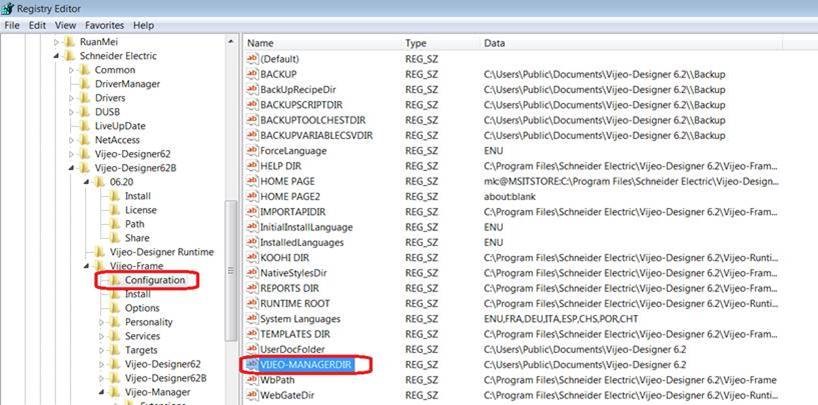This screenshot has width=818, height=405.
Task: Click the IMPORTAPIDIR value icon
Action: click(252, 212)
